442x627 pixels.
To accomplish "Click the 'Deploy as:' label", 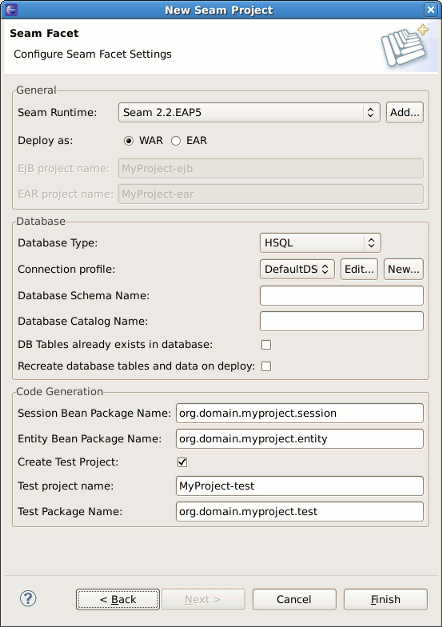I will pos(45,141).
